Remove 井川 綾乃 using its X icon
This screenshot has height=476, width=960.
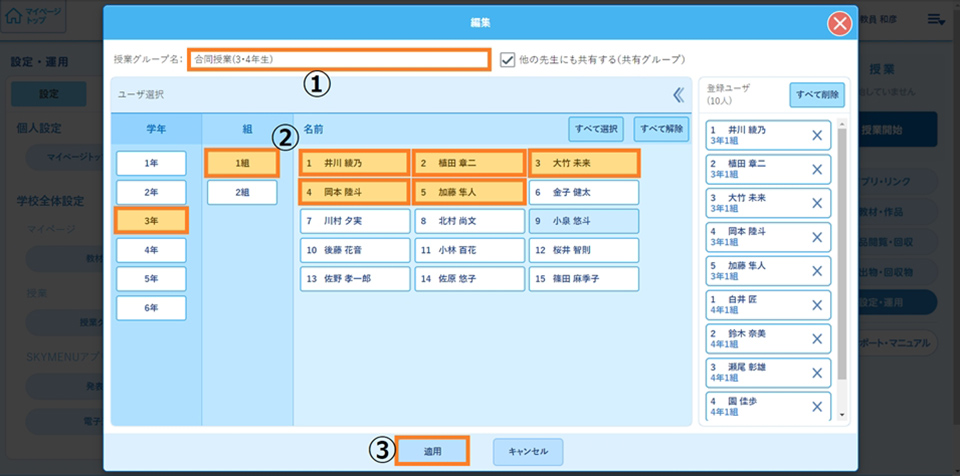coord(816,134)
